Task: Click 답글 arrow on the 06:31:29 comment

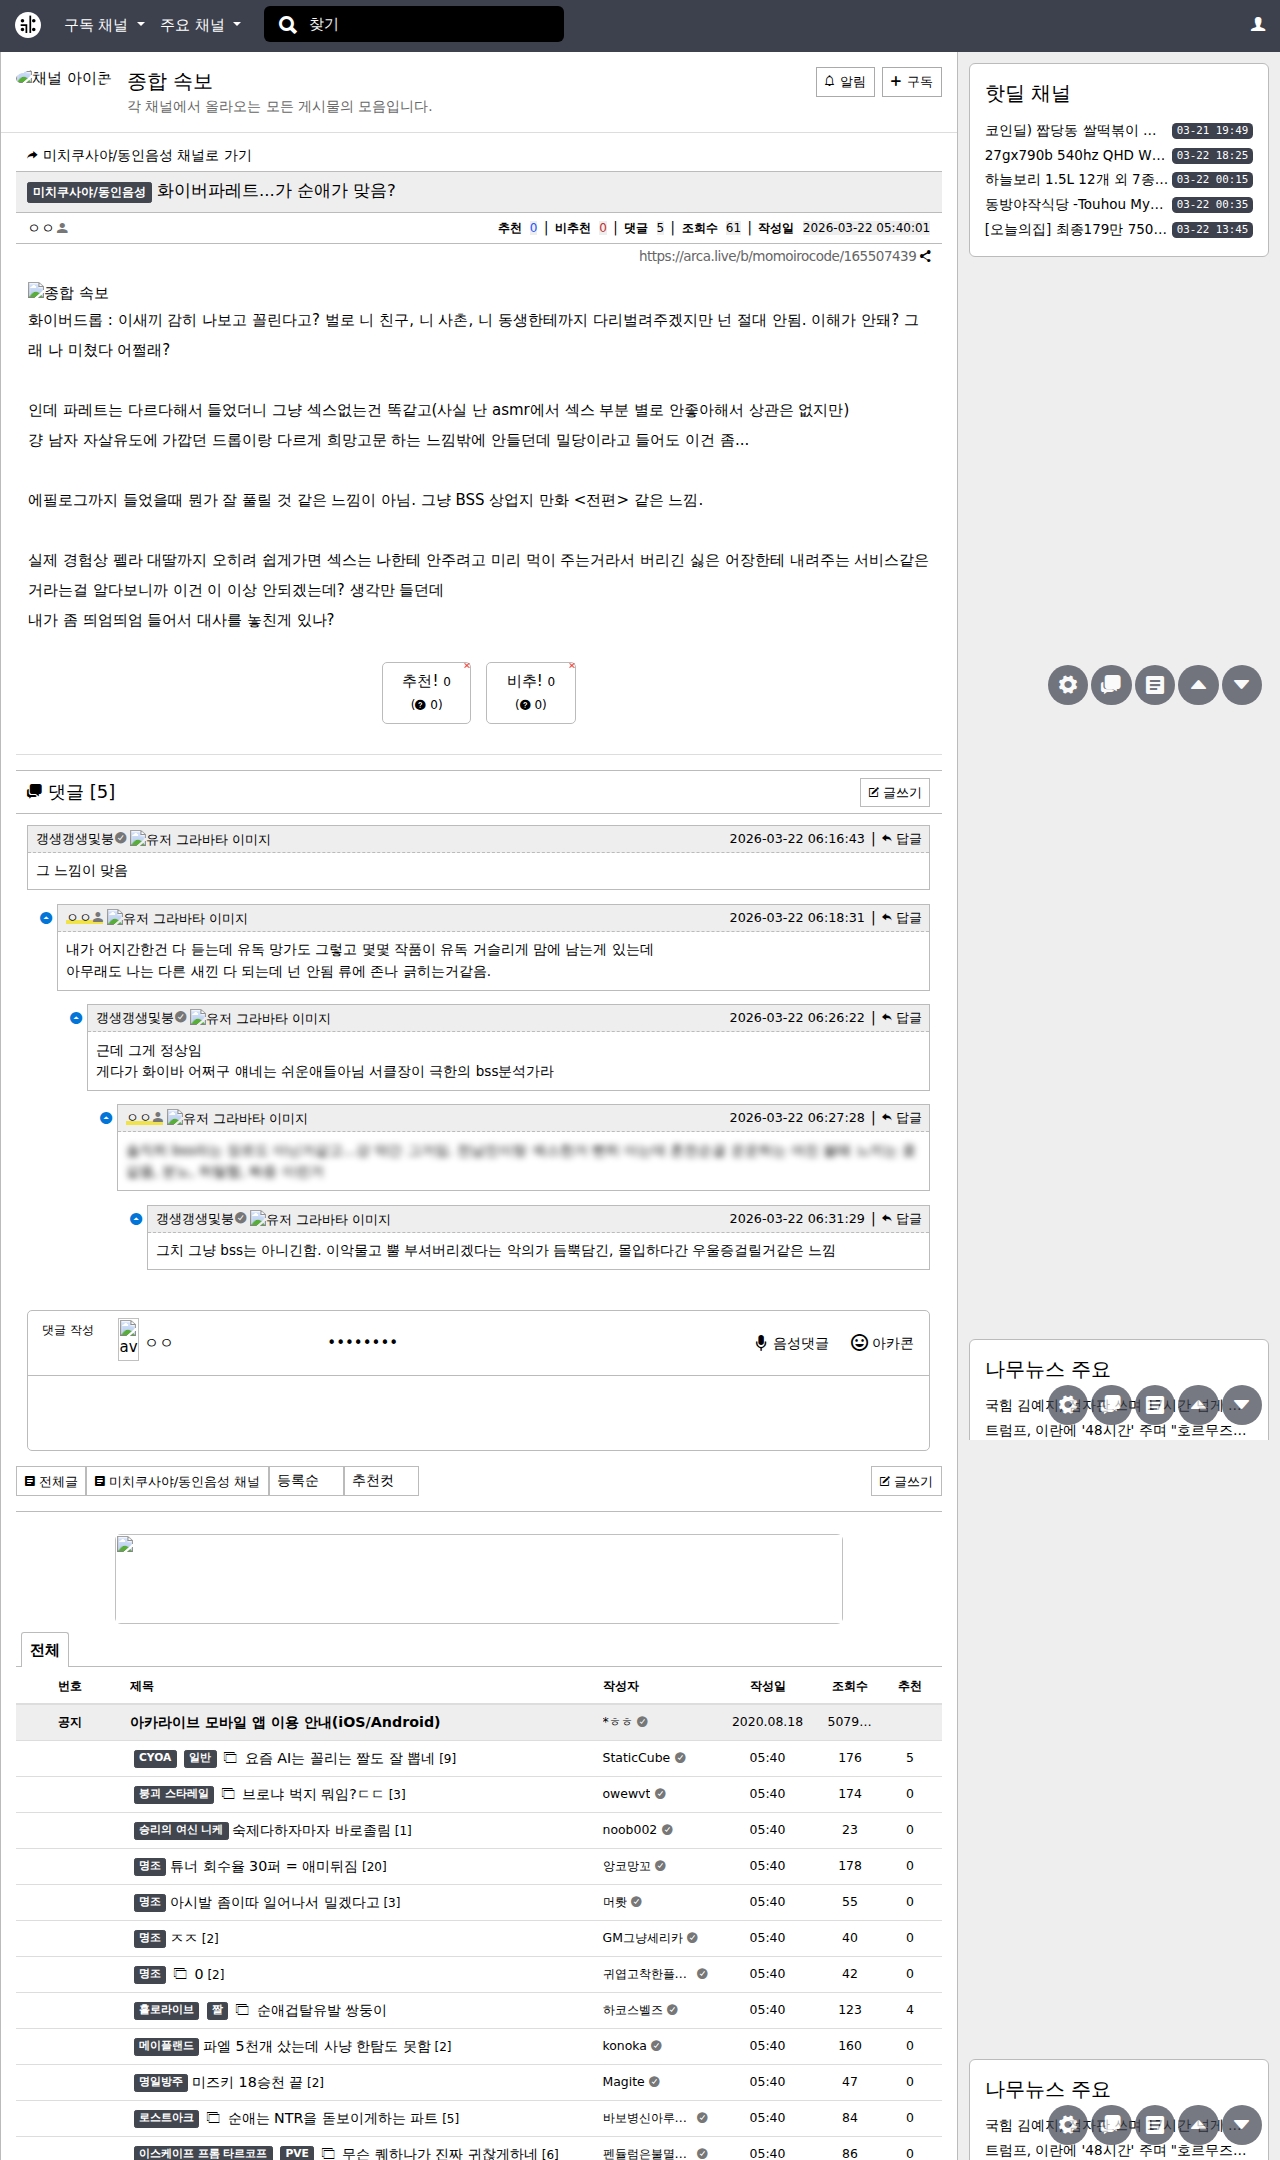Action: click(902, 1219)
